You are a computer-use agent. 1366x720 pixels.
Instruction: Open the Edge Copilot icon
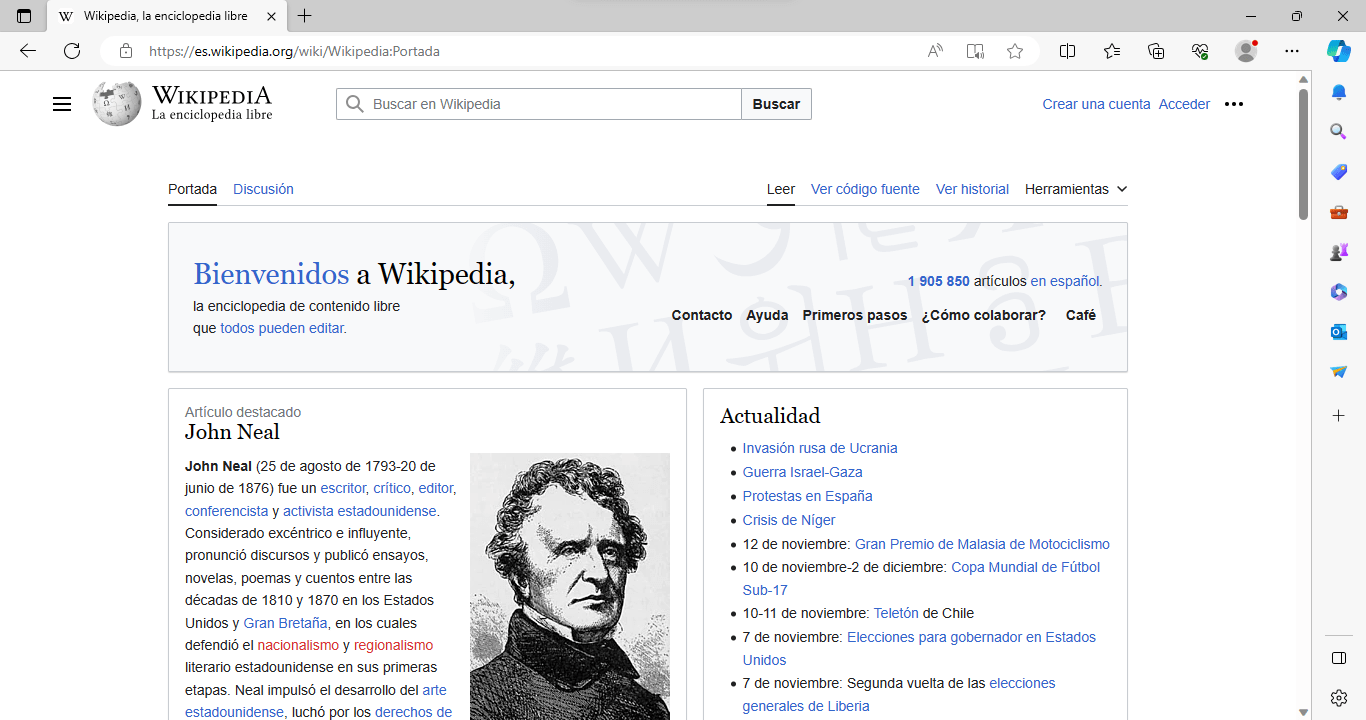tap(1339, 51)
